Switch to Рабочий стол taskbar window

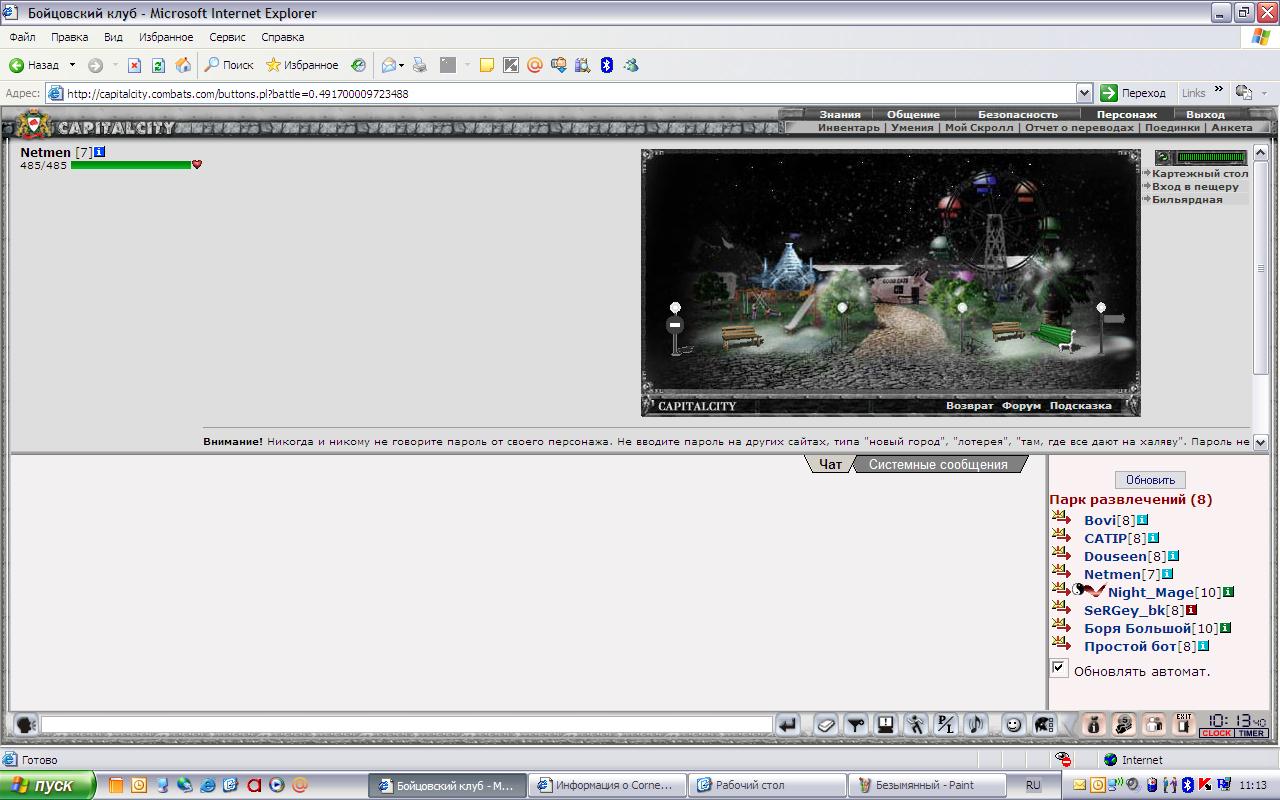pos(767,785)
